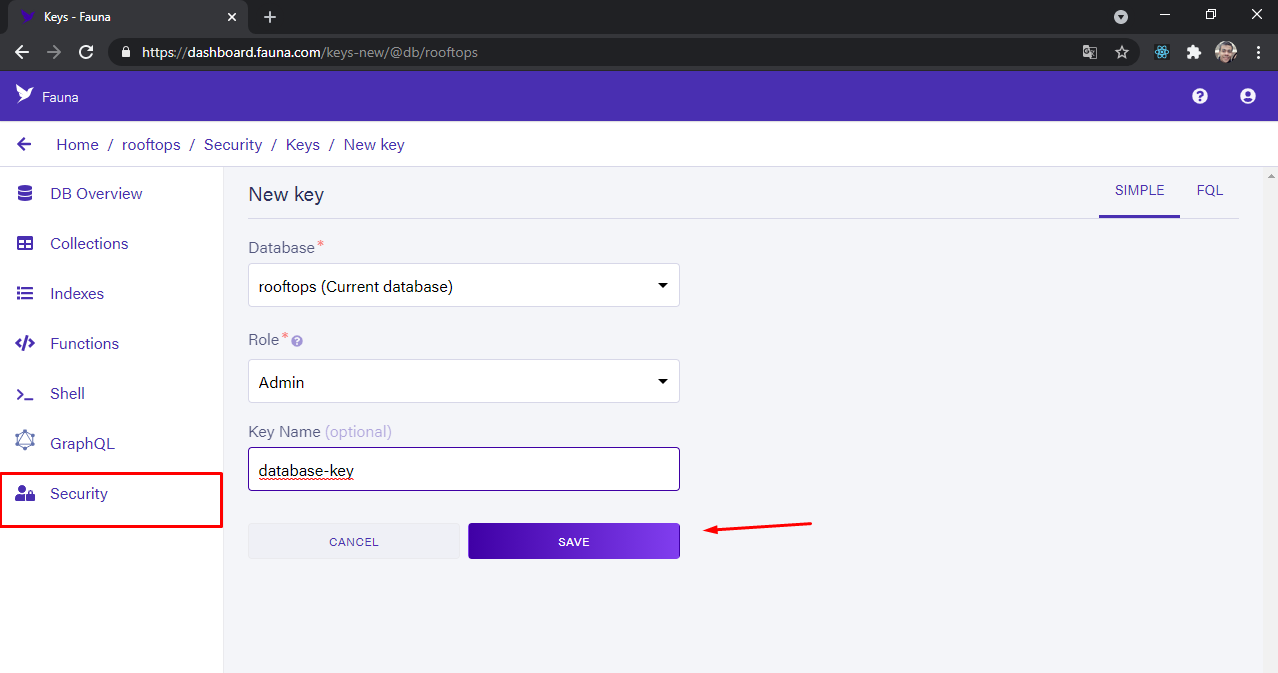
Task: Click the browser address bar URL
Action: click(310, 52)
